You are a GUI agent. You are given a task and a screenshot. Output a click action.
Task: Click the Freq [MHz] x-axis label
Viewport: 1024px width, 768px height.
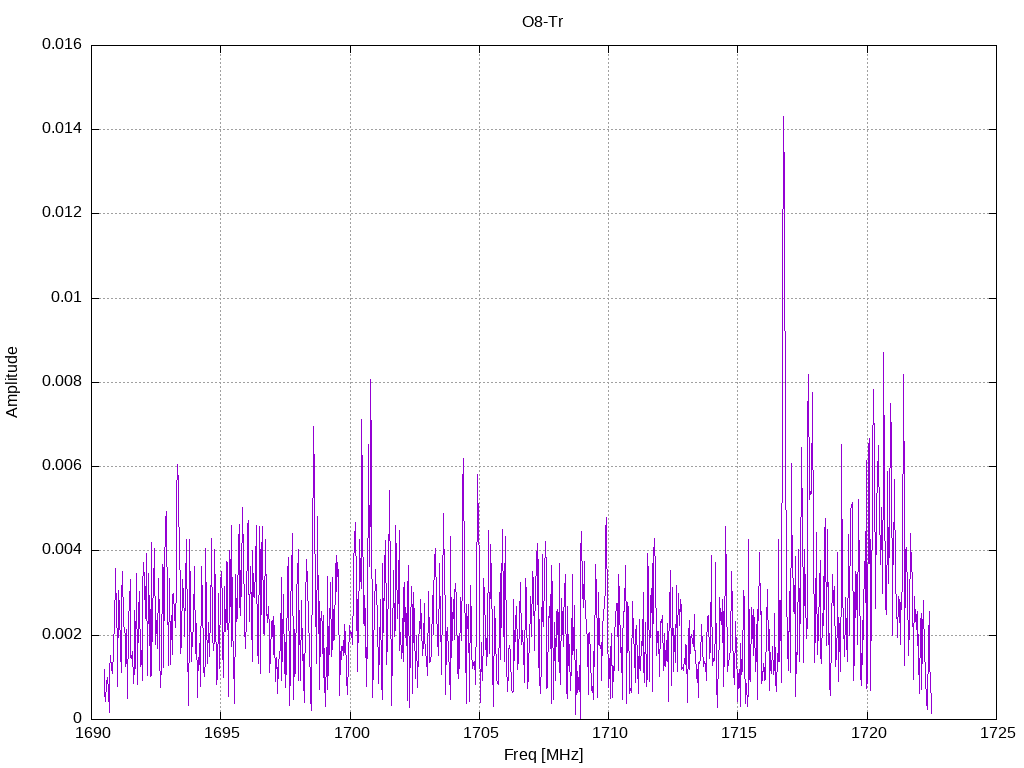pos(543,755)
